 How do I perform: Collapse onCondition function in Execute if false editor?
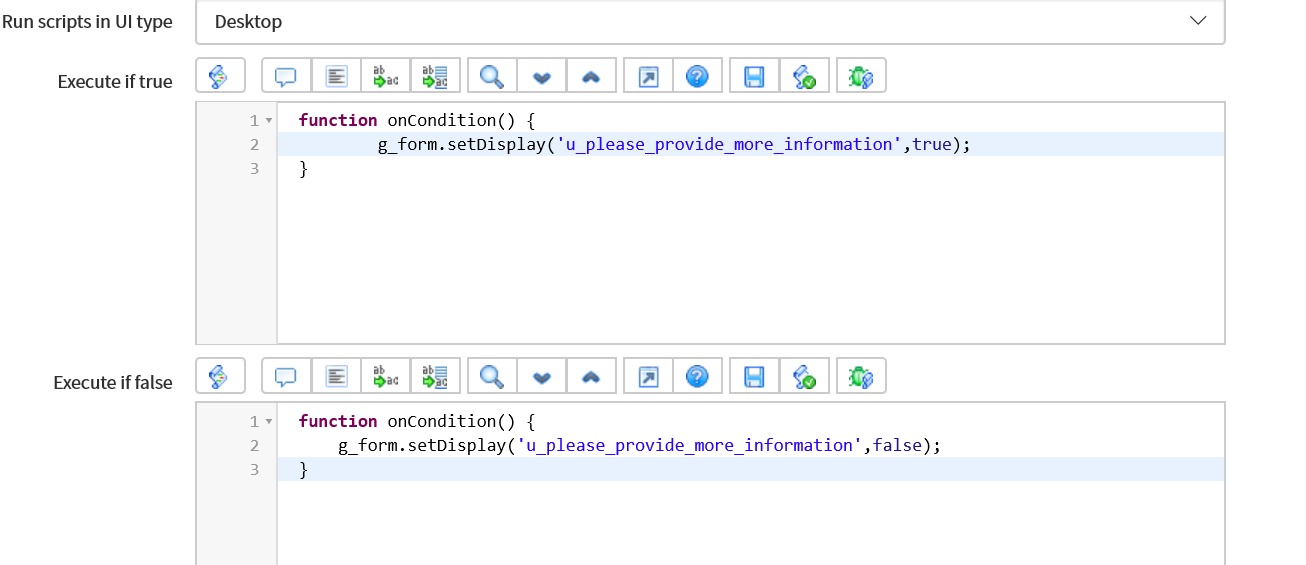269,422
